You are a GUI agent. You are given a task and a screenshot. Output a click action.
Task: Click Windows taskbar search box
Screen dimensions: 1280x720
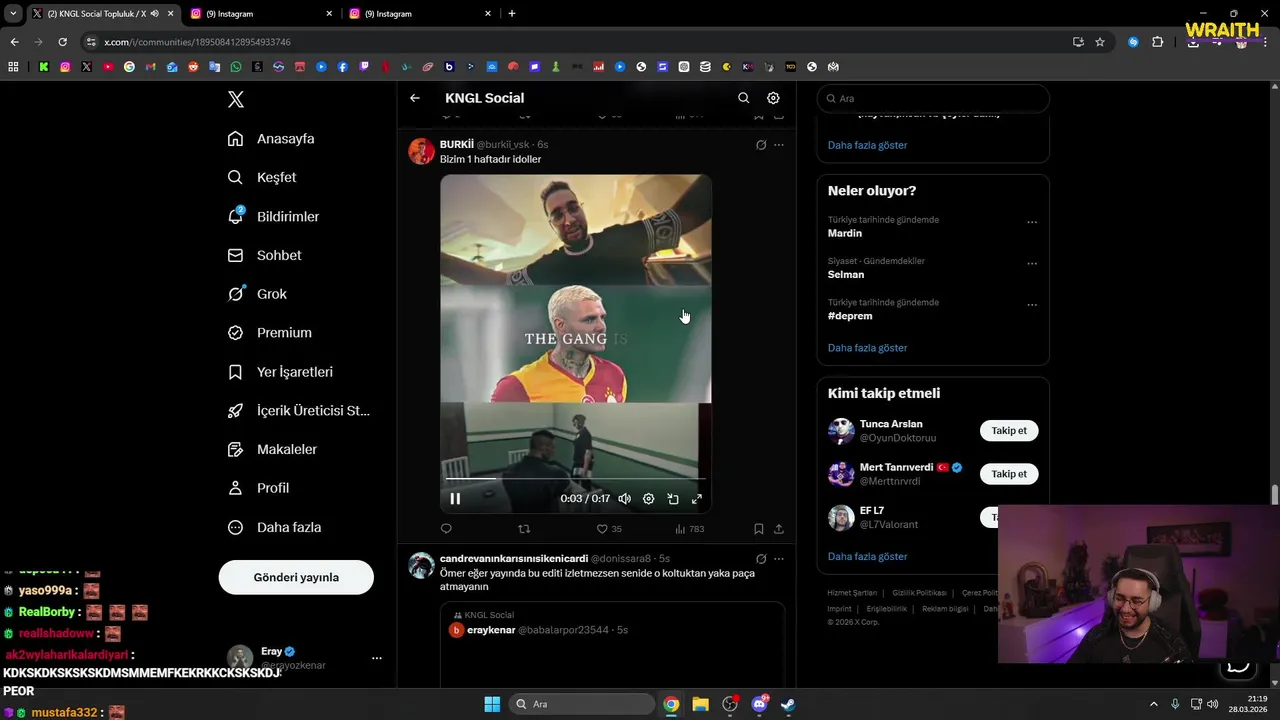click(580, 704)
